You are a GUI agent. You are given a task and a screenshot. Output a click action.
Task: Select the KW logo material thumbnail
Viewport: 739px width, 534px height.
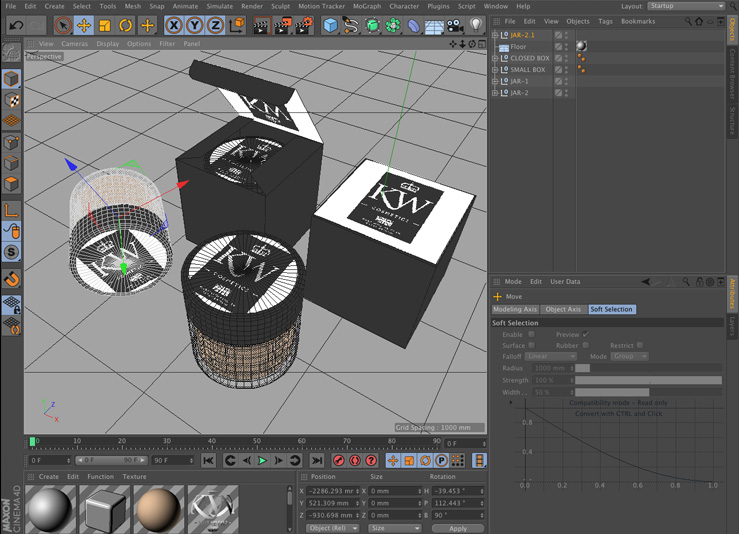pos(213,510)
